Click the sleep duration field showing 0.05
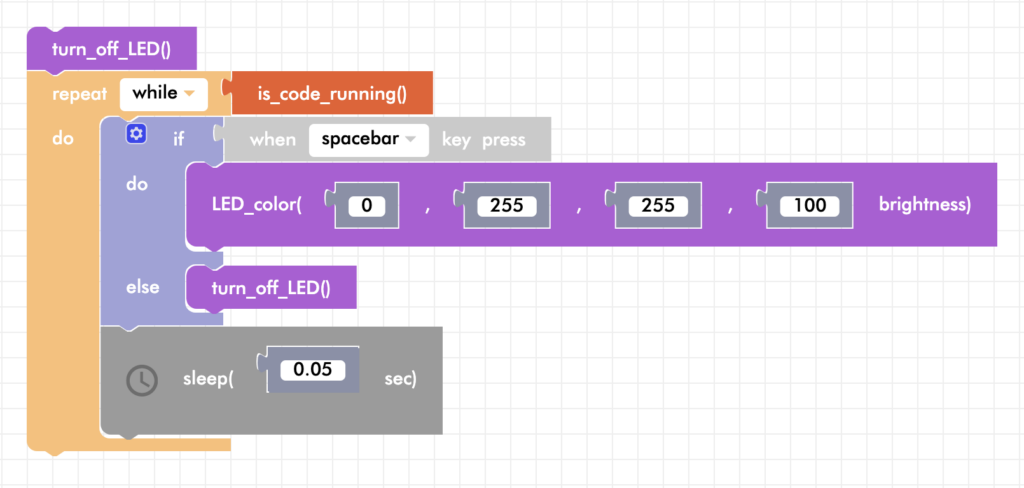Screen dimensions: 1024x488 click(x=313, y=370)
